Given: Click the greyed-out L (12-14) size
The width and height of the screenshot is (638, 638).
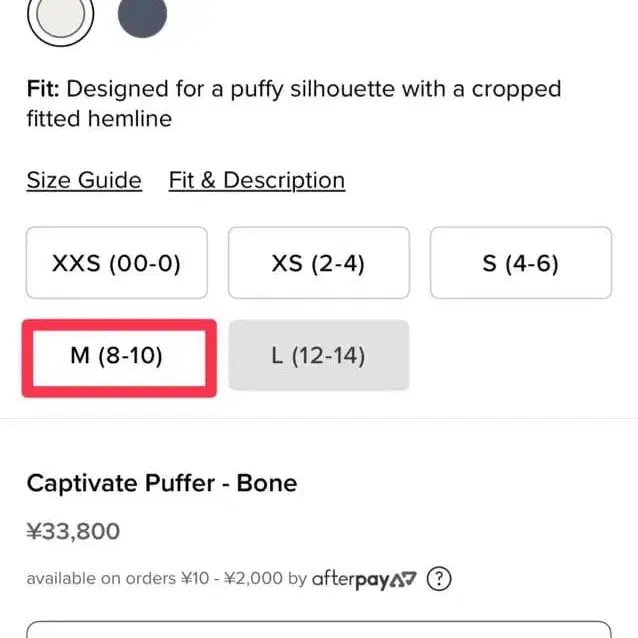Looking at the screenshot, I should coord(318,356).
